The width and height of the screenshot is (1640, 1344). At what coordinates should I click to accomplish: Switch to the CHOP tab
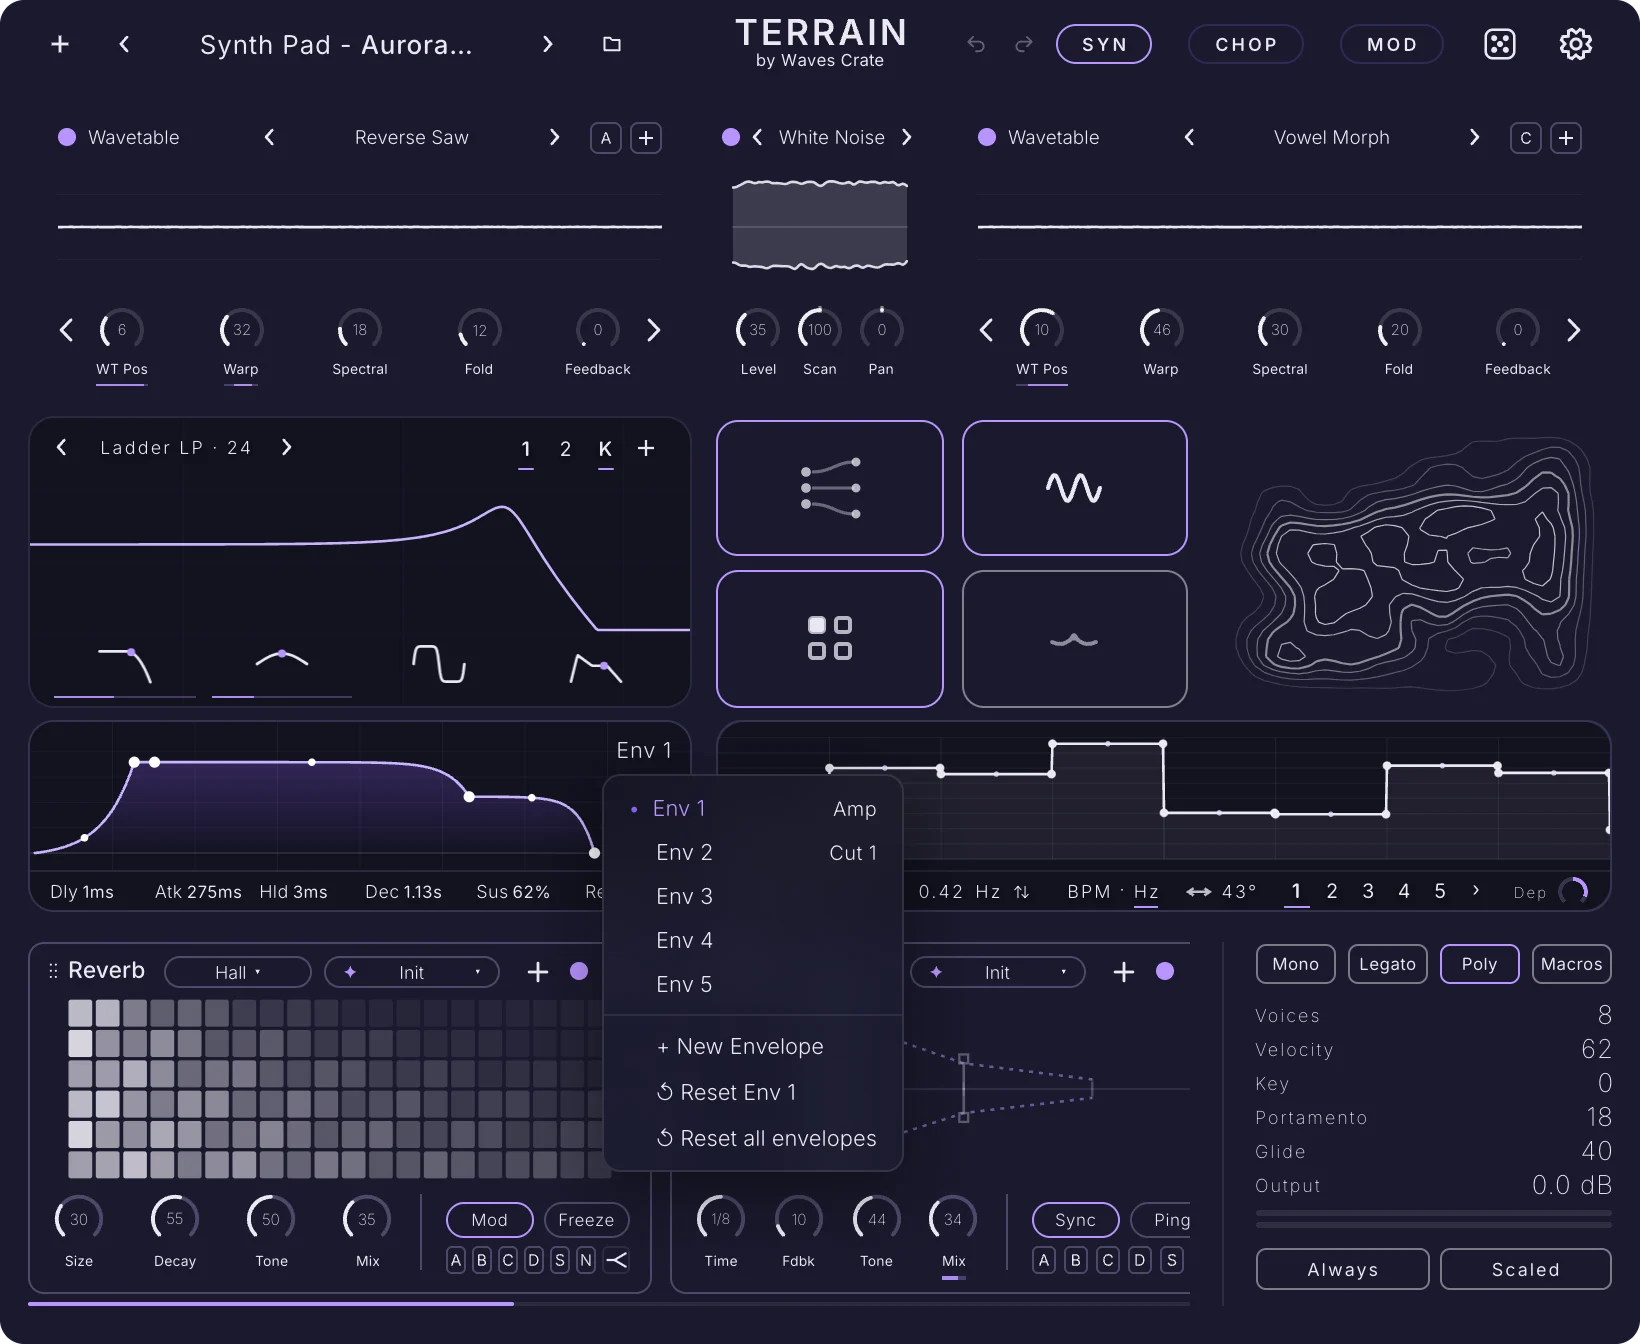click(x=1246, y=44)
